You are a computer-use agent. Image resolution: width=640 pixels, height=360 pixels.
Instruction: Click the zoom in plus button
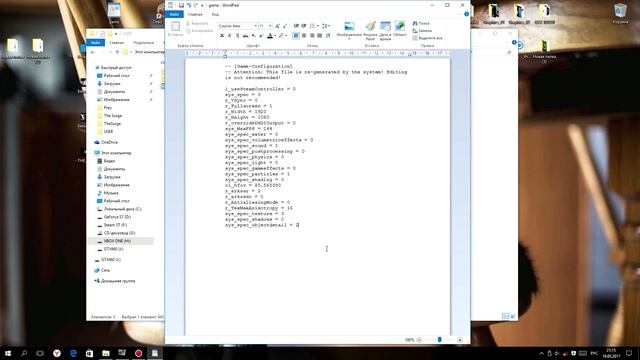(x=460, y=340)
